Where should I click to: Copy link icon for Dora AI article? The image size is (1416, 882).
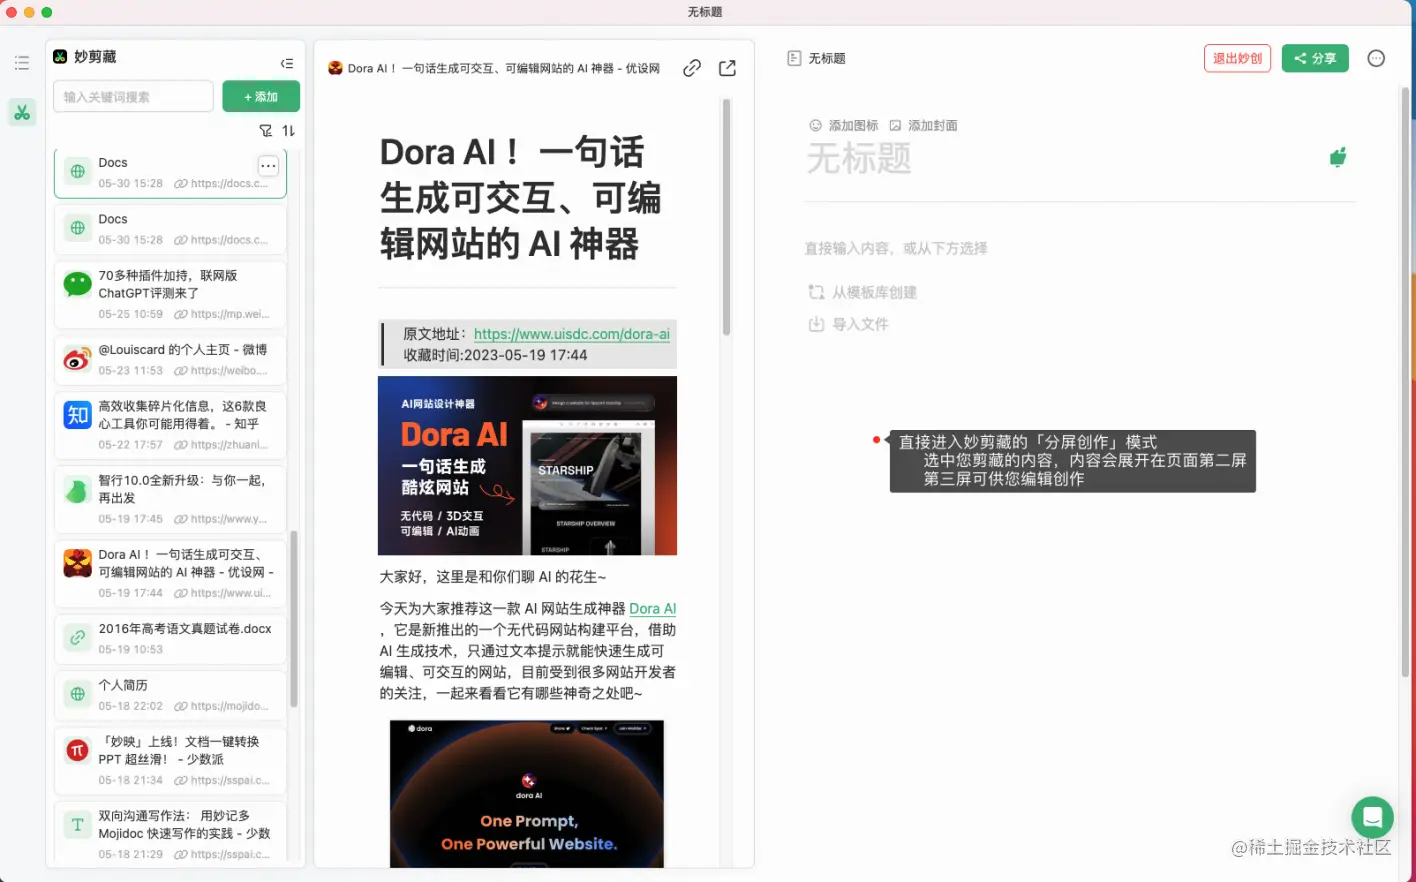(692, 68)
